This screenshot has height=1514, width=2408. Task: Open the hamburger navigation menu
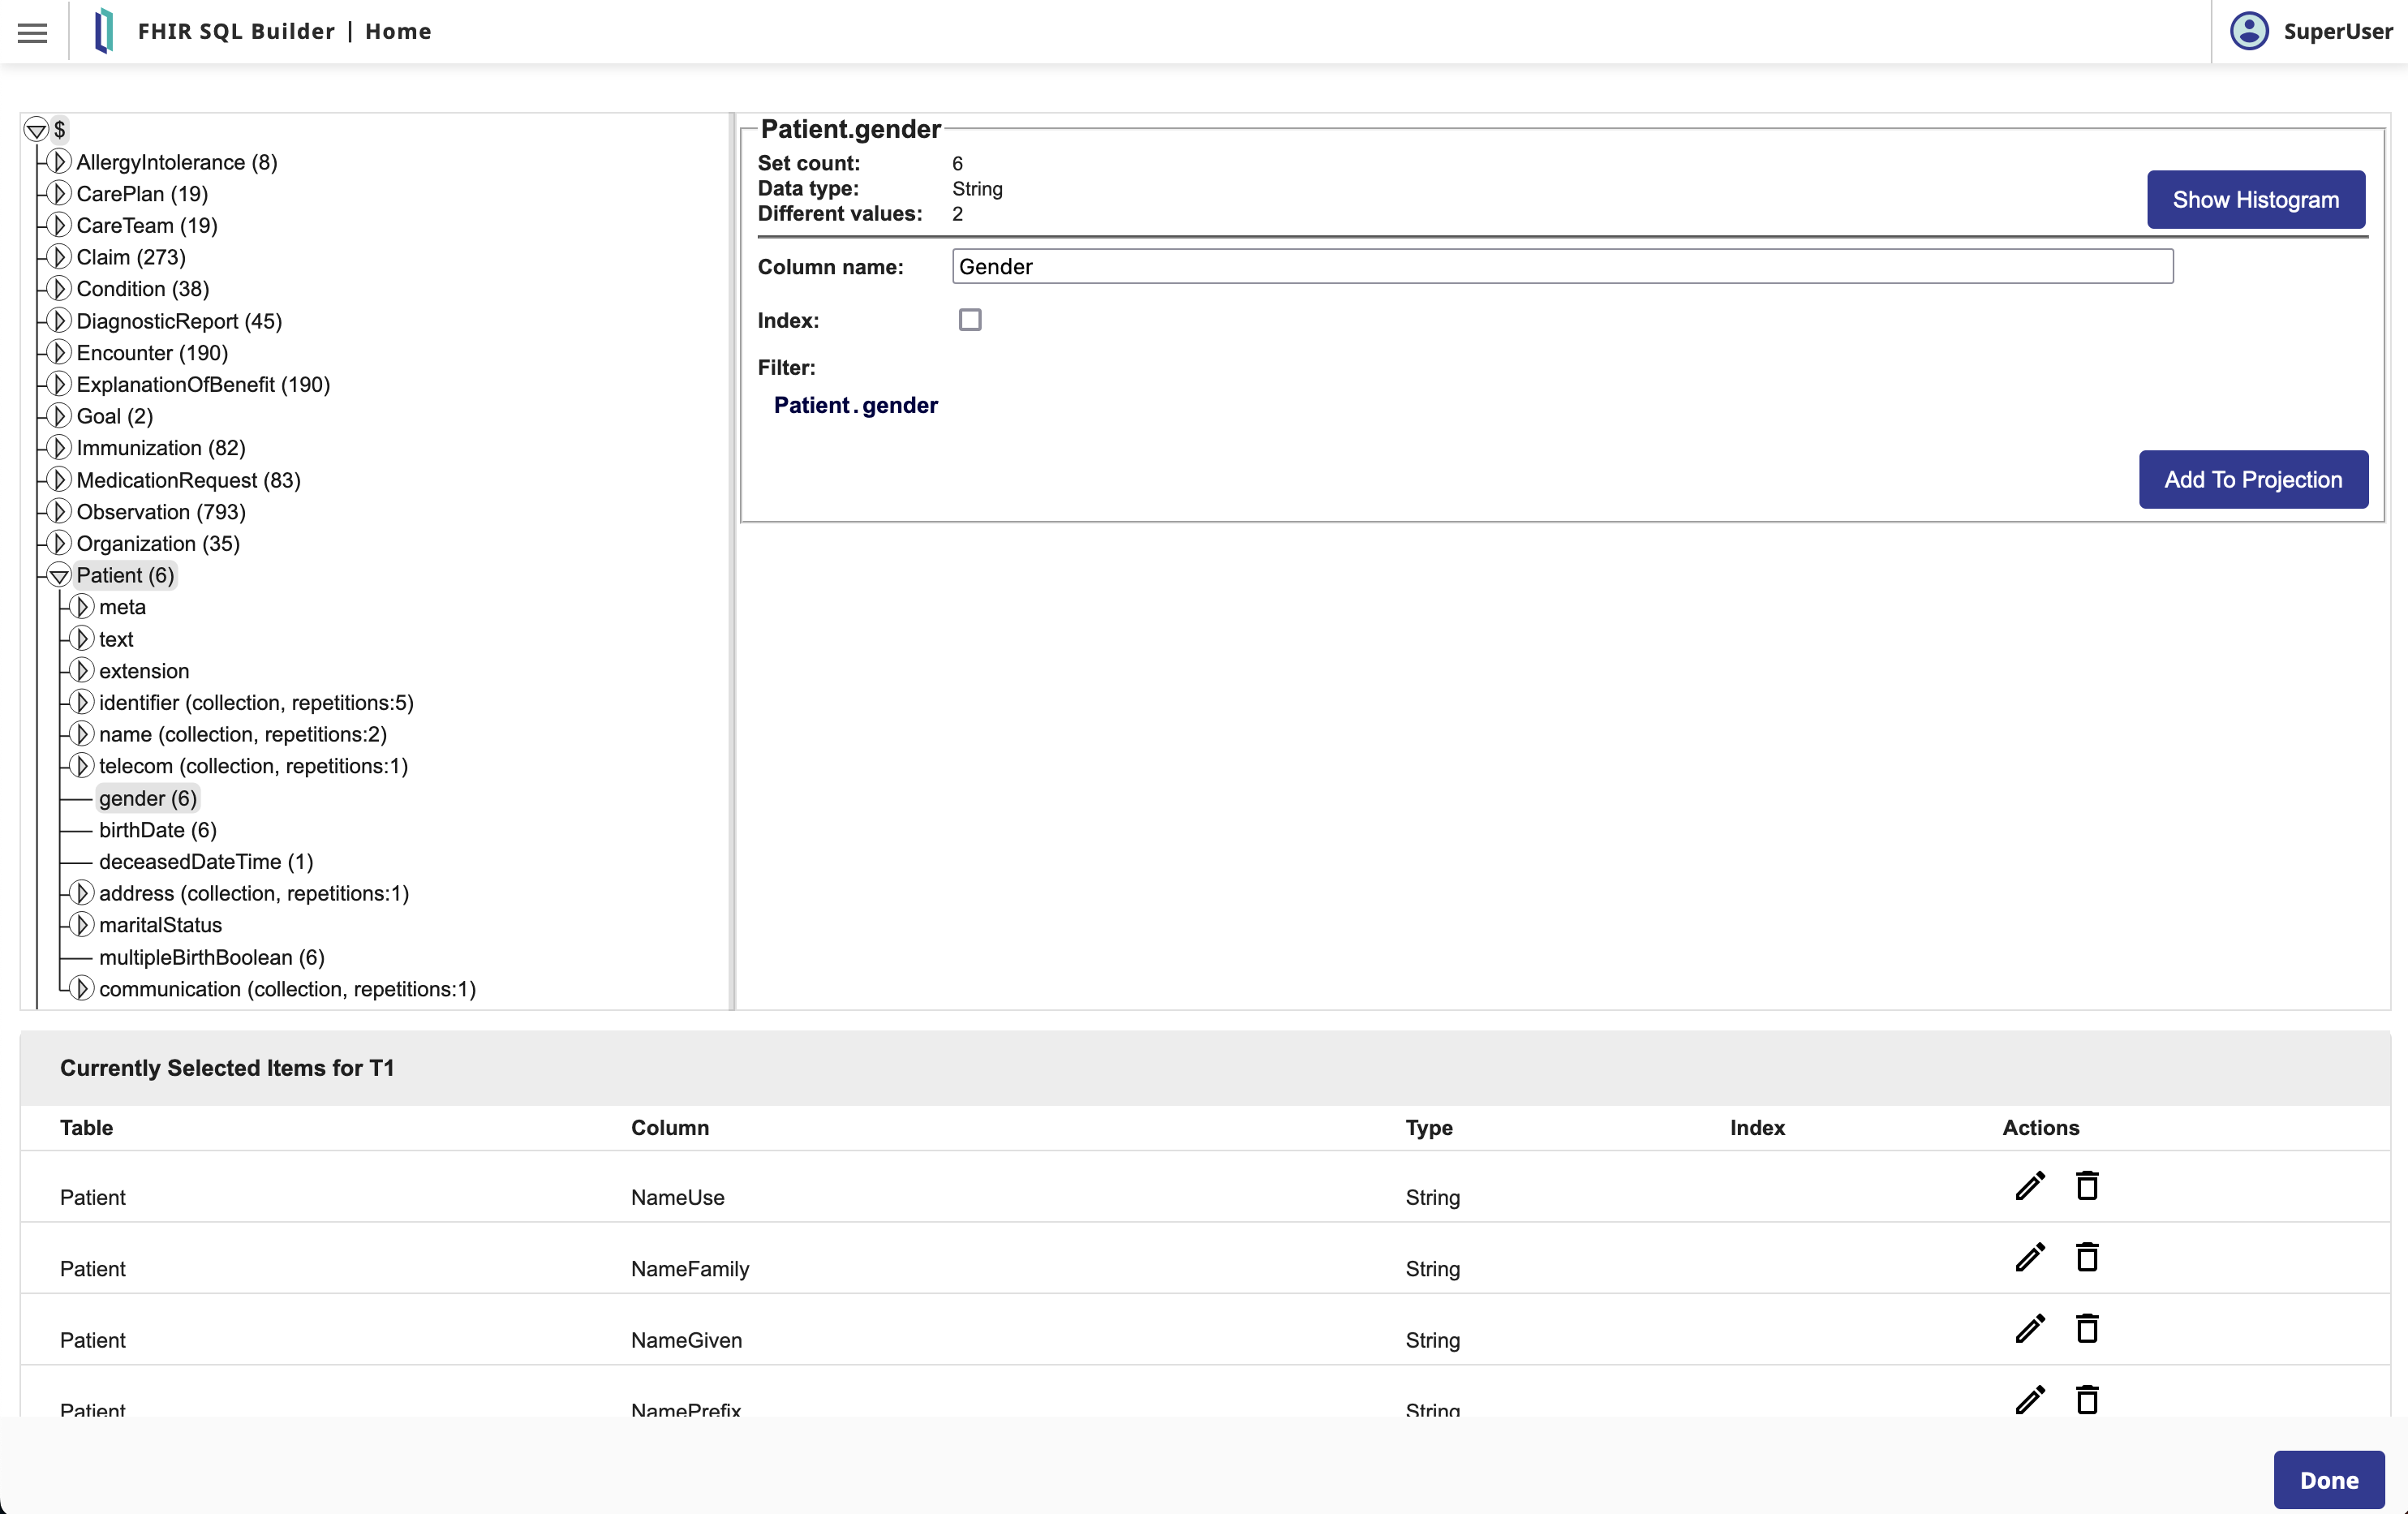pos(32,32)
